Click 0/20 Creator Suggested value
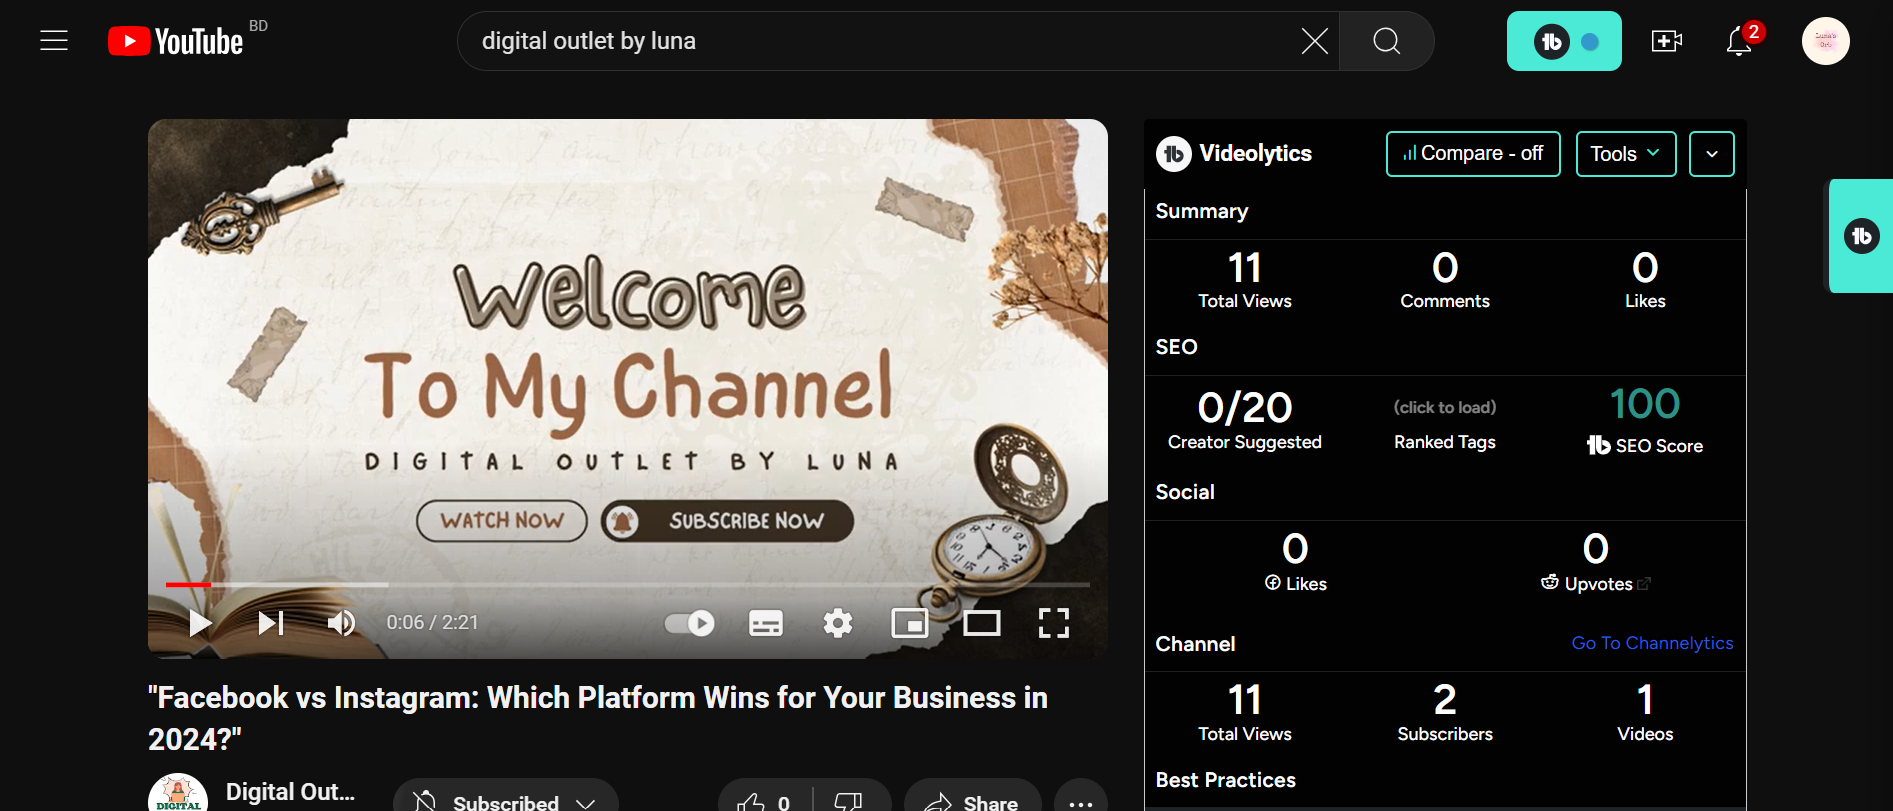Image resolution: width=1893 pixels, height=811 pixels. tap(1245, 408)
